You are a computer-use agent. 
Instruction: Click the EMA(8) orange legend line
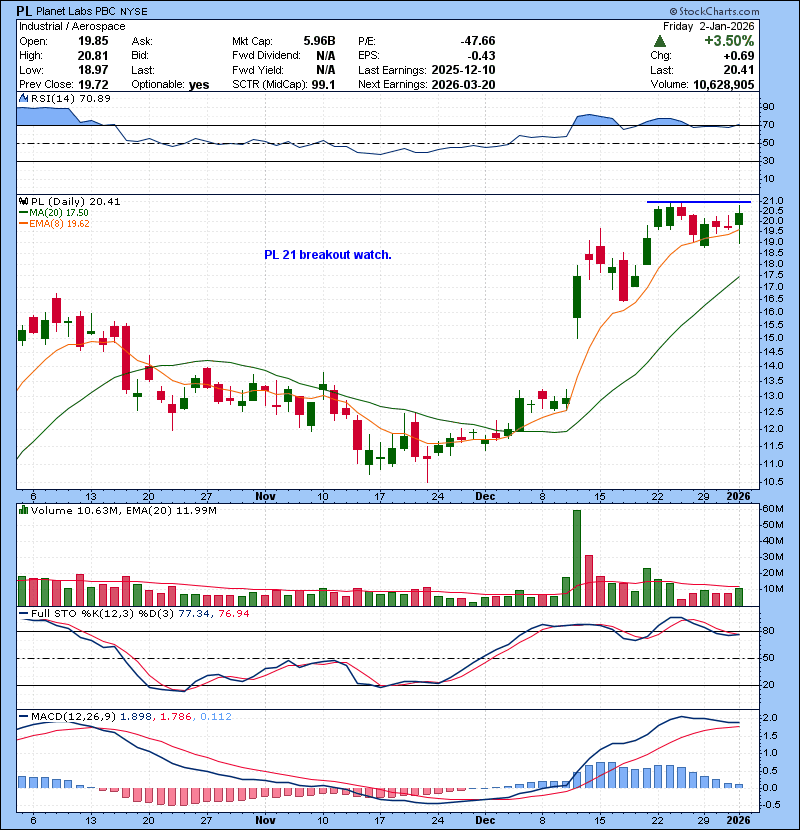[23, 224]
